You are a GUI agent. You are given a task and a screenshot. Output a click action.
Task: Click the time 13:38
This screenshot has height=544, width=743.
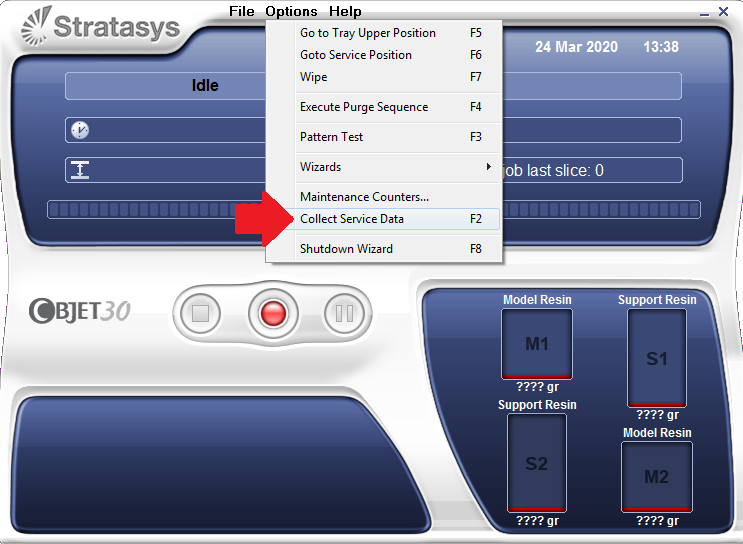(x=661, y=47)
